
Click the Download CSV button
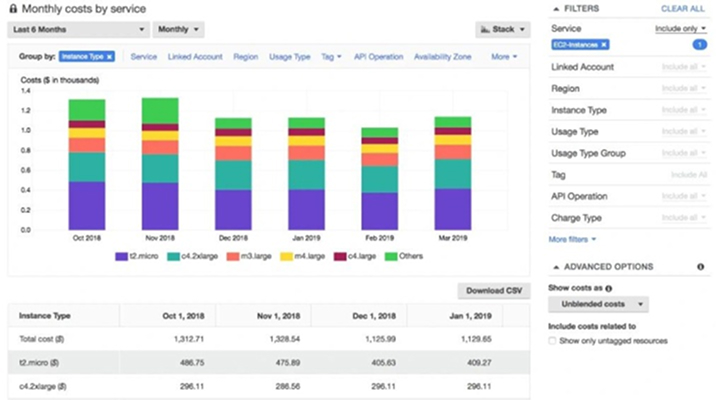coord(494,291)
